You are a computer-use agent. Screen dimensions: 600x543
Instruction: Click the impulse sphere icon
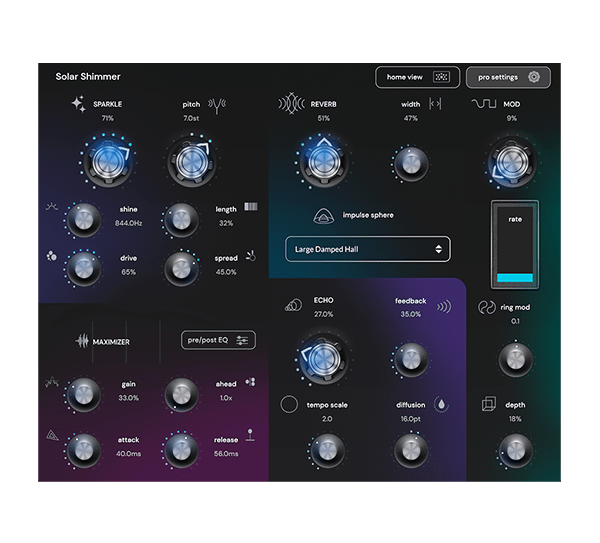[x=325, y=215]
